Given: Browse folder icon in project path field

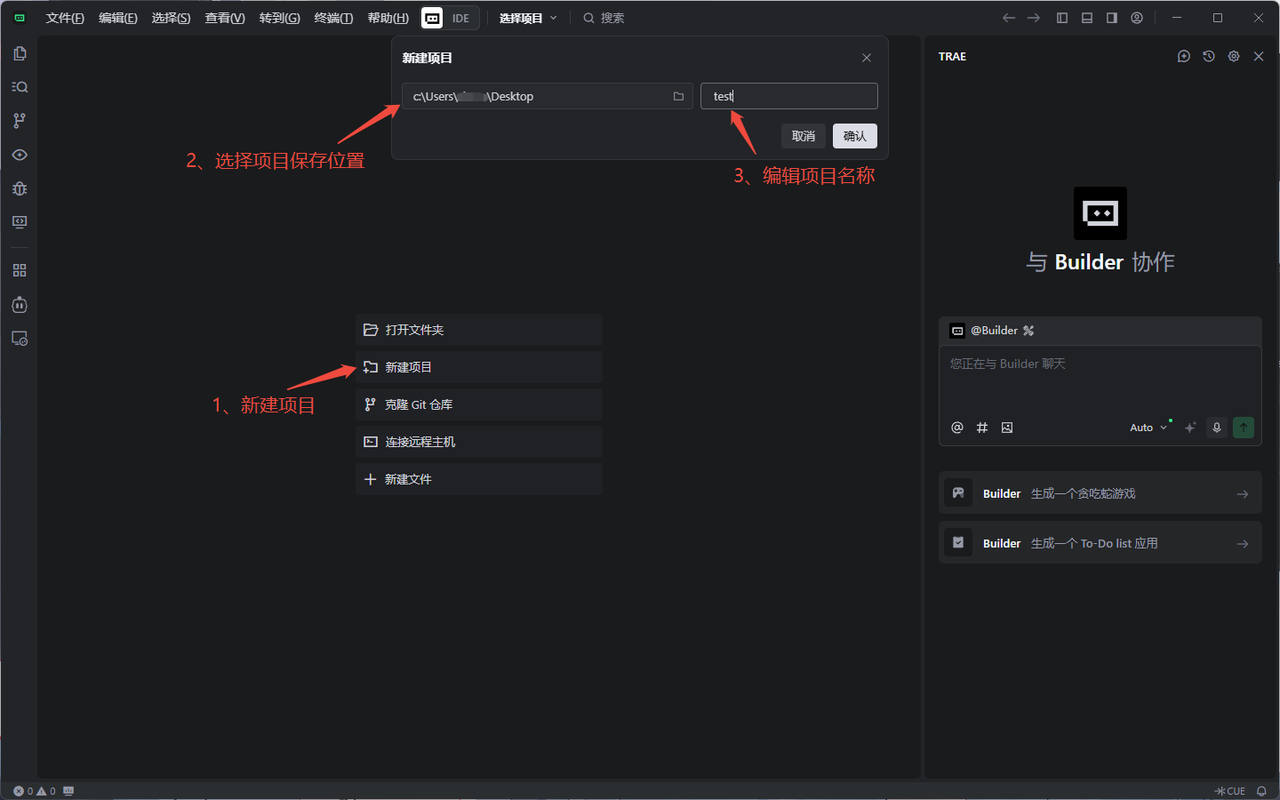Looking at the screenshot, I should click(x=678, y=96).
